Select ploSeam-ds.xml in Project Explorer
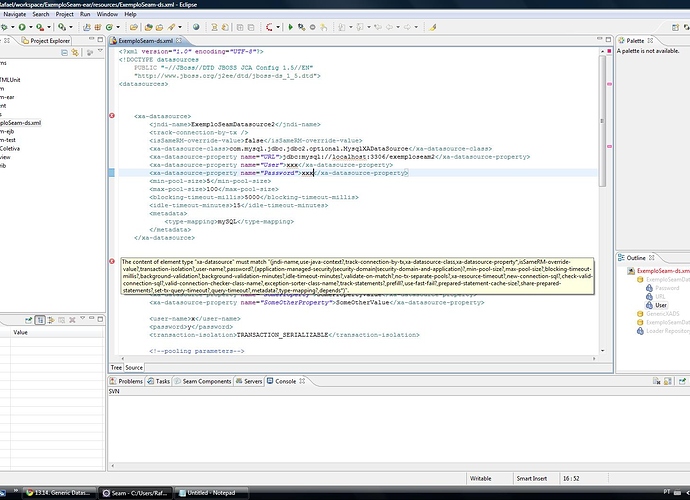Viewport: 690px width, 500px height. coord(20,123)
